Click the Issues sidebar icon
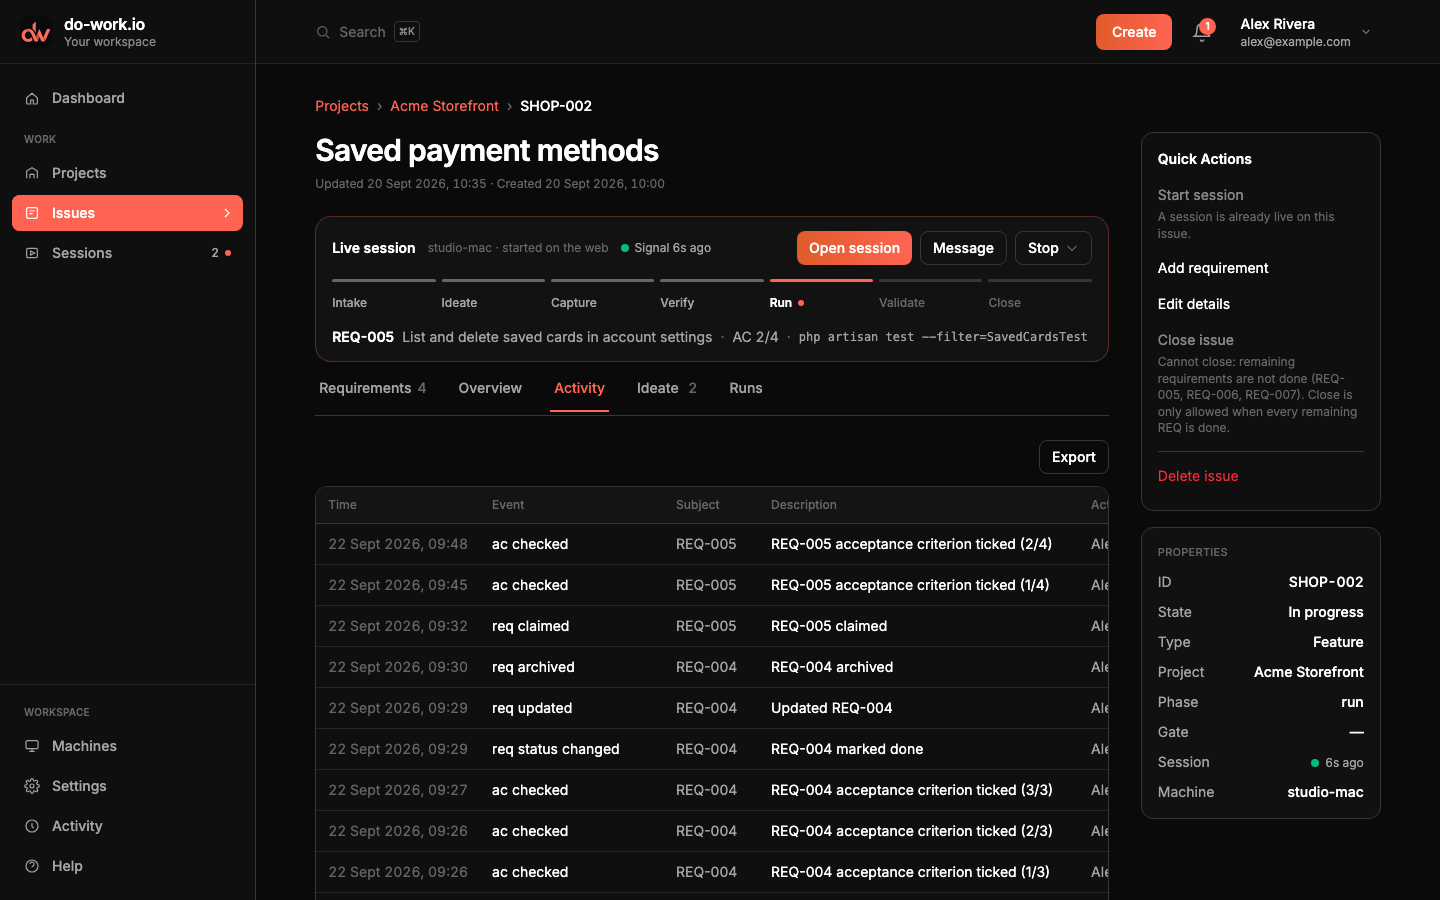1440x900 pixels. (32, 213)
